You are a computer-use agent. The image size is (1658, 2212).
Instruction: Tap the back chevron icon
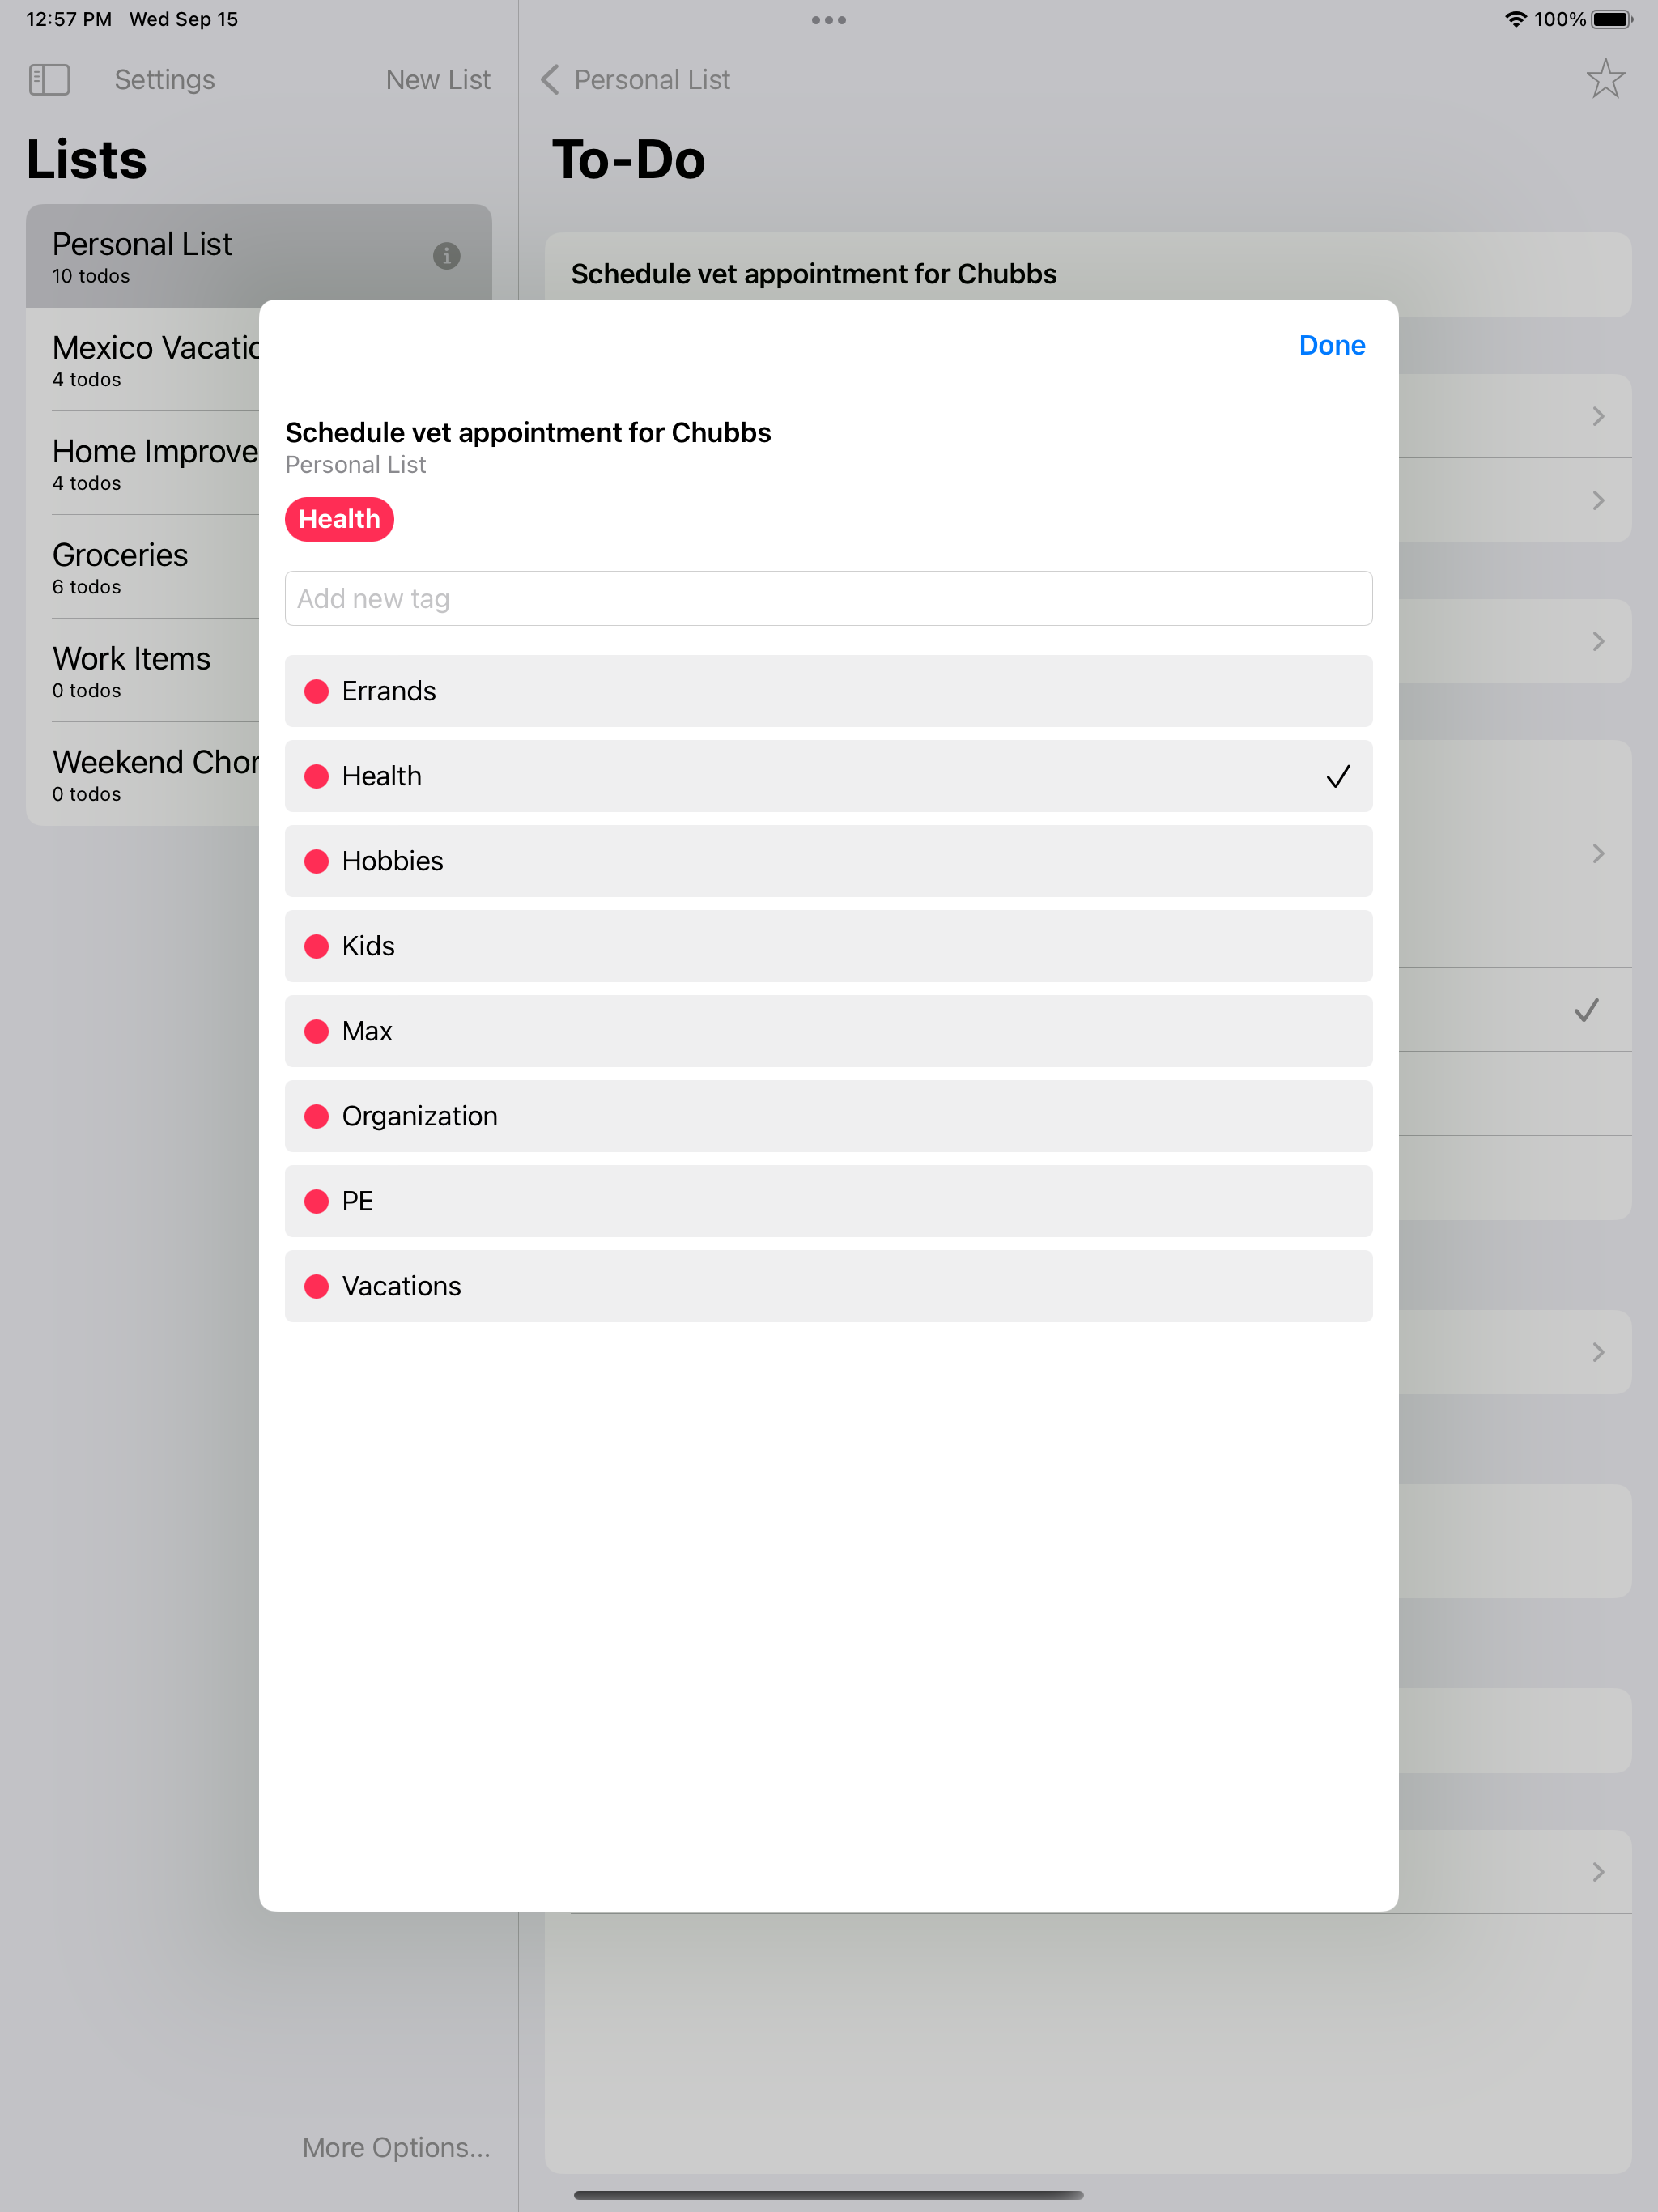[550, 80]
